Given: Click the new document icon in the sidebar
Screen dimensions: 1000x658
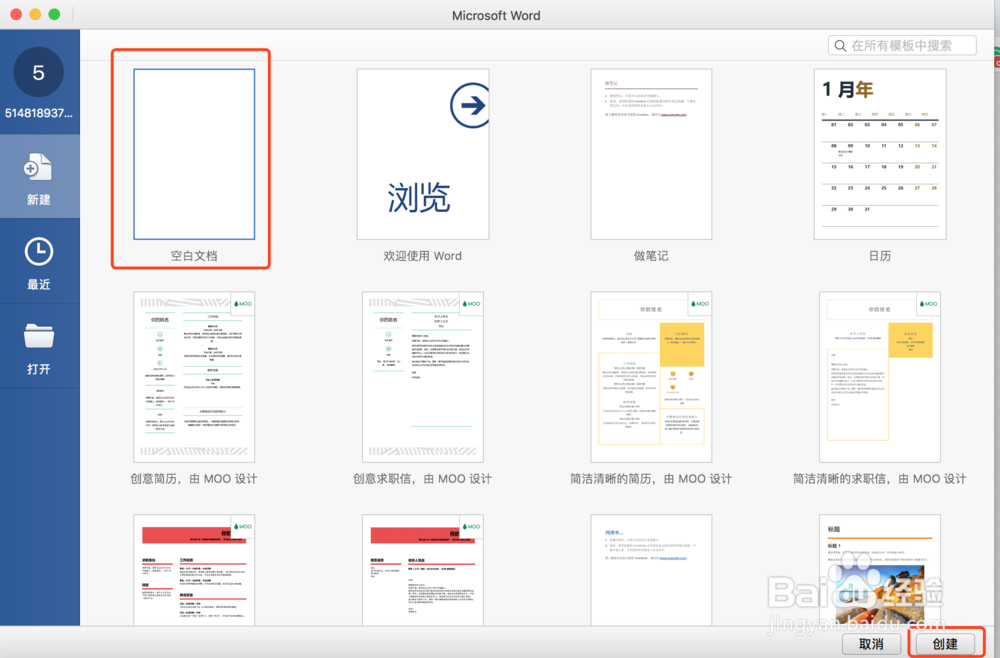Looking at the screenshot, I should tap(38, 167).
